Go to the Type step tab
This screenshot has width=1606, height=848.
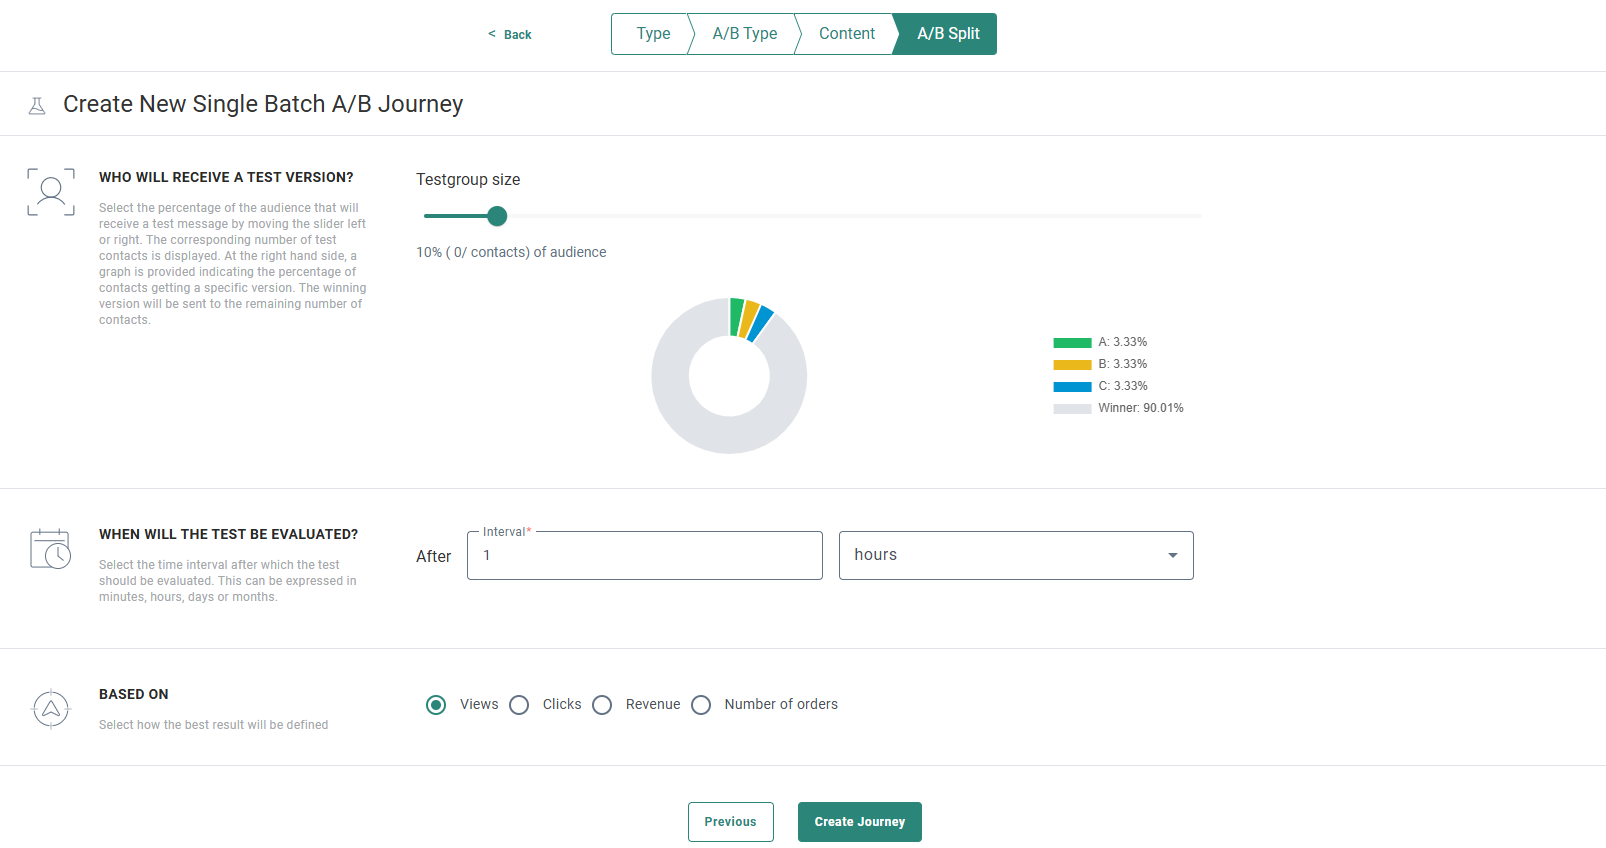652,34
